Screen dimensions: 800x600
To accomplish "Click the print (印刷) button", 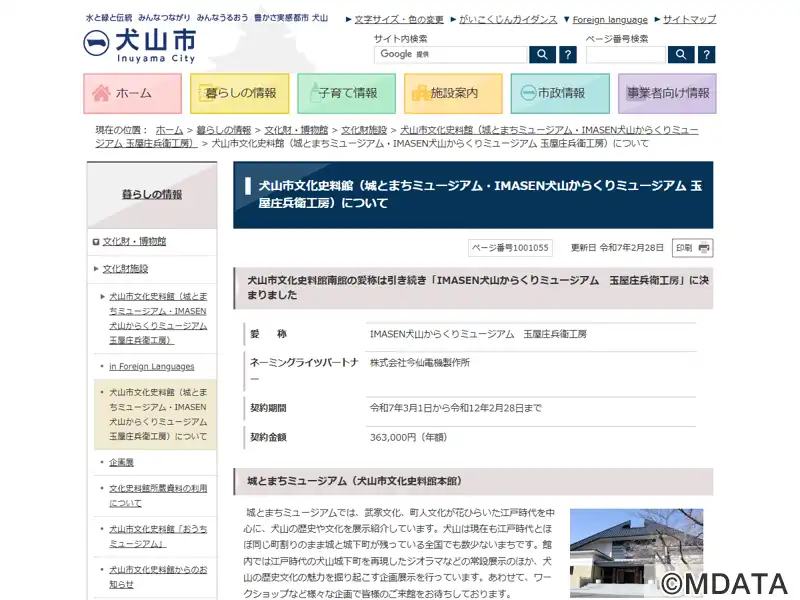I will pyautogui.click(x=692, y=248).
